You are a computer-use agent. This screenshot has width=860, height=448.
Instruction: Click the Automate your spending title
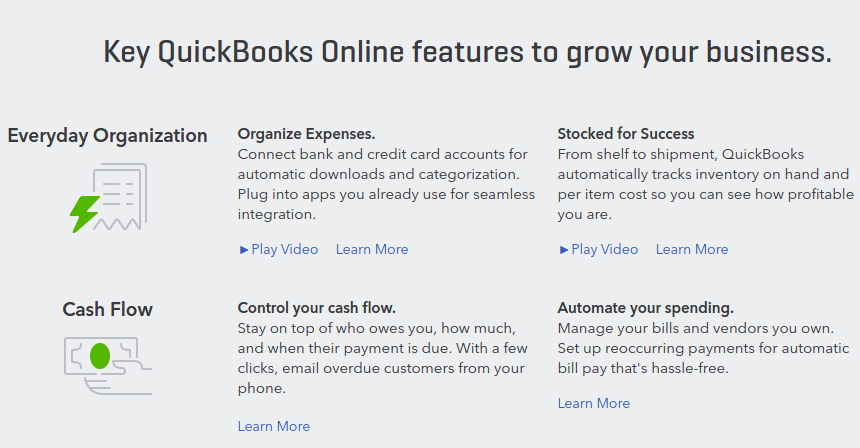(646, 308)
